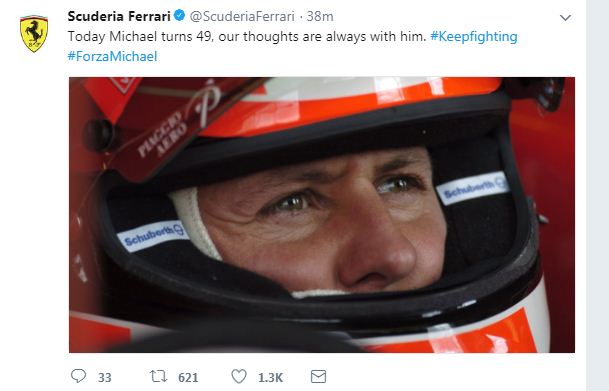View the helmet photo in full
The height and width of the screenshot is (391, 609).
click(322, 215)
